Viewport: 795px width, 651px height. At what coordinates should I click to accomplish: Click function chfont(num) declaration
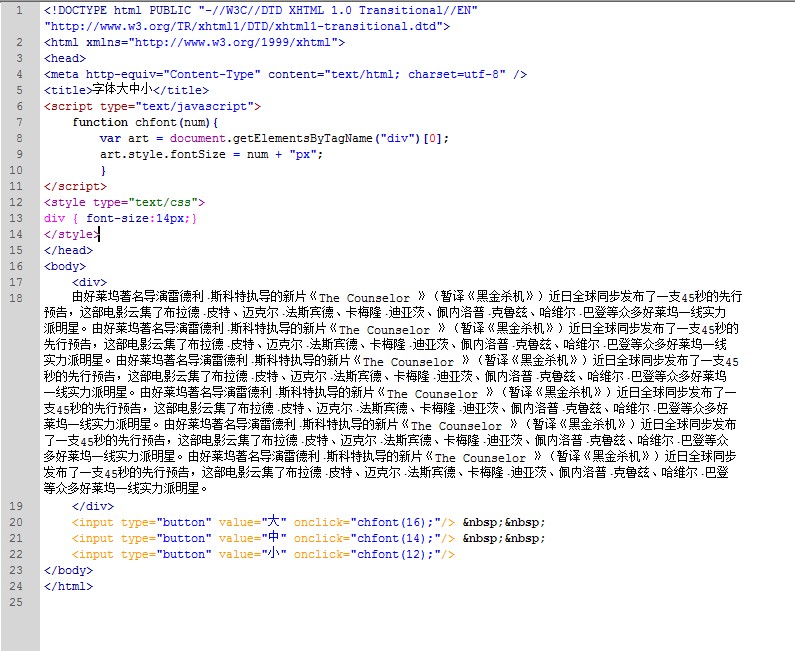tap(145, 122)
